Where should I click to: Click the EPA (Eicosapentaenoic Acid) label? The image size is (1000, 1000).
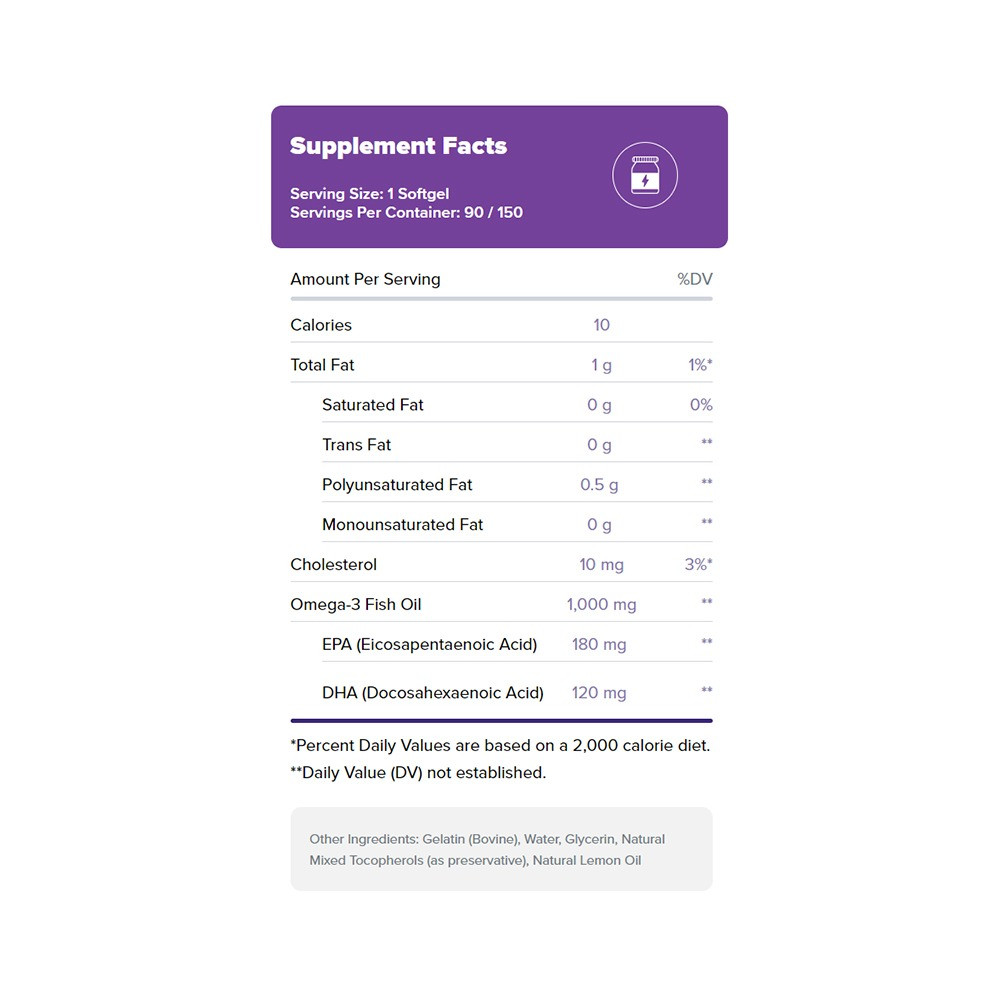pos(429,645)
